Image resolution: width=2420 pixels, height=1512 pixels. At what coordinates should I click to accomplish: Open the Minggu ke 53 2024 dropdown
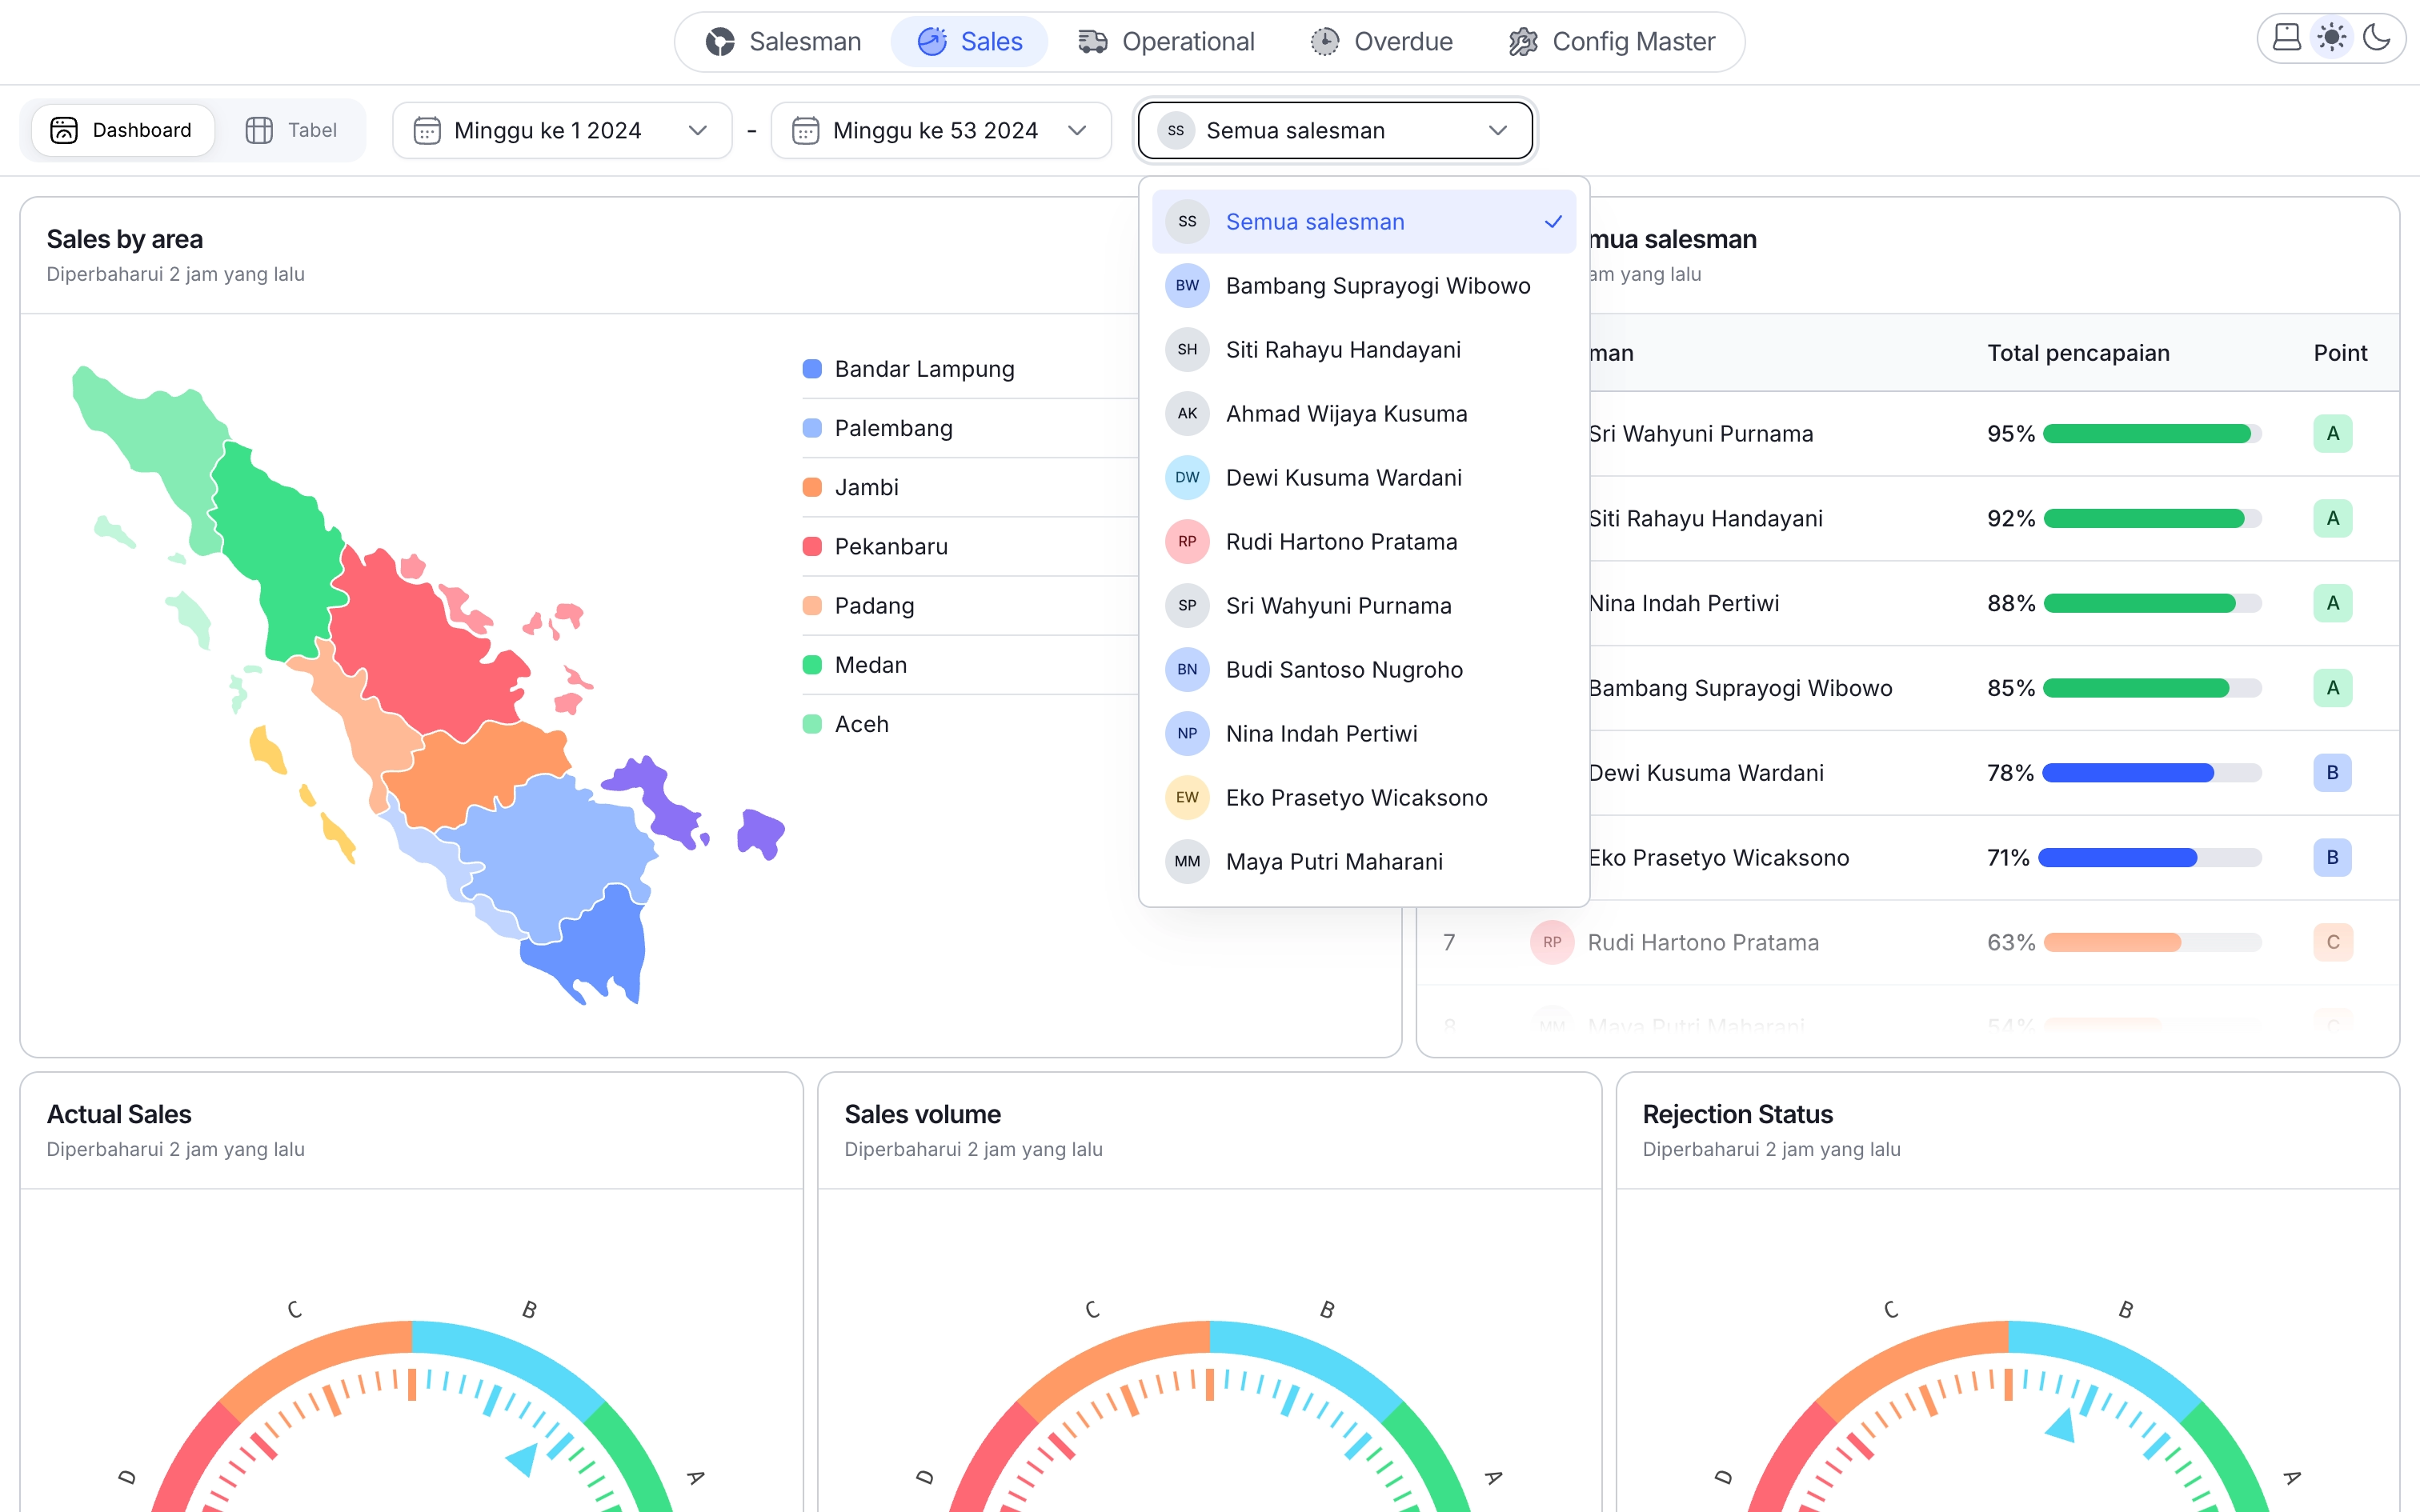pyautogui.click(x=941, y=130)
